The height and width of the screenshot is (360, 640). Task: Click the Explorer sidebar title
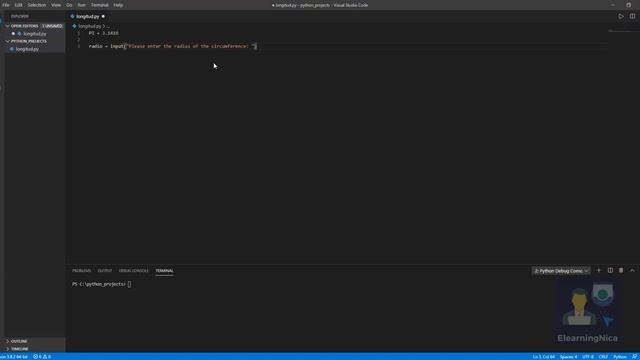coord(20,16)
